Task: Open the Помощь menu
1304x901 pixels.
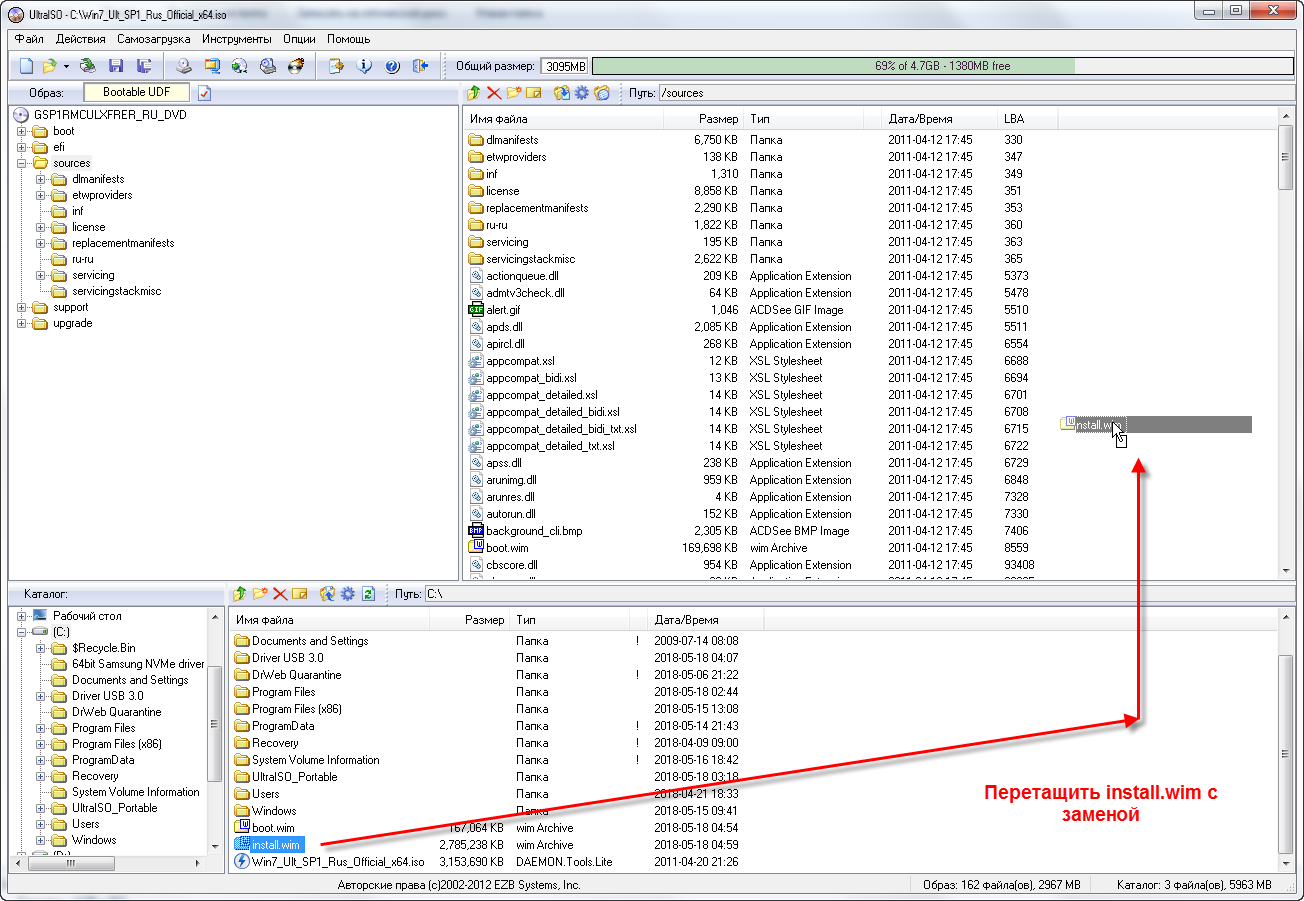Action: [349, 39]
